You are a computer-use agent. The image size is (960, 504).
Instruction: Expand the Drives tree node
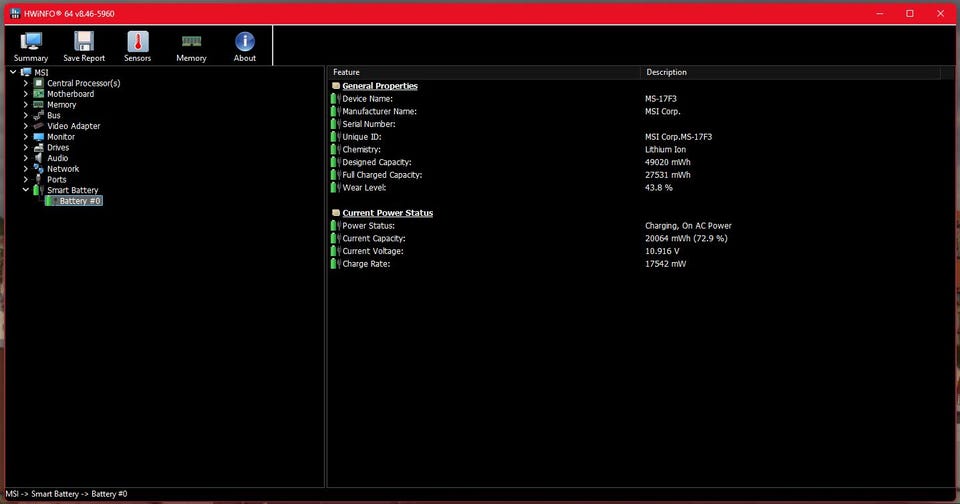(x=26, y=148)
